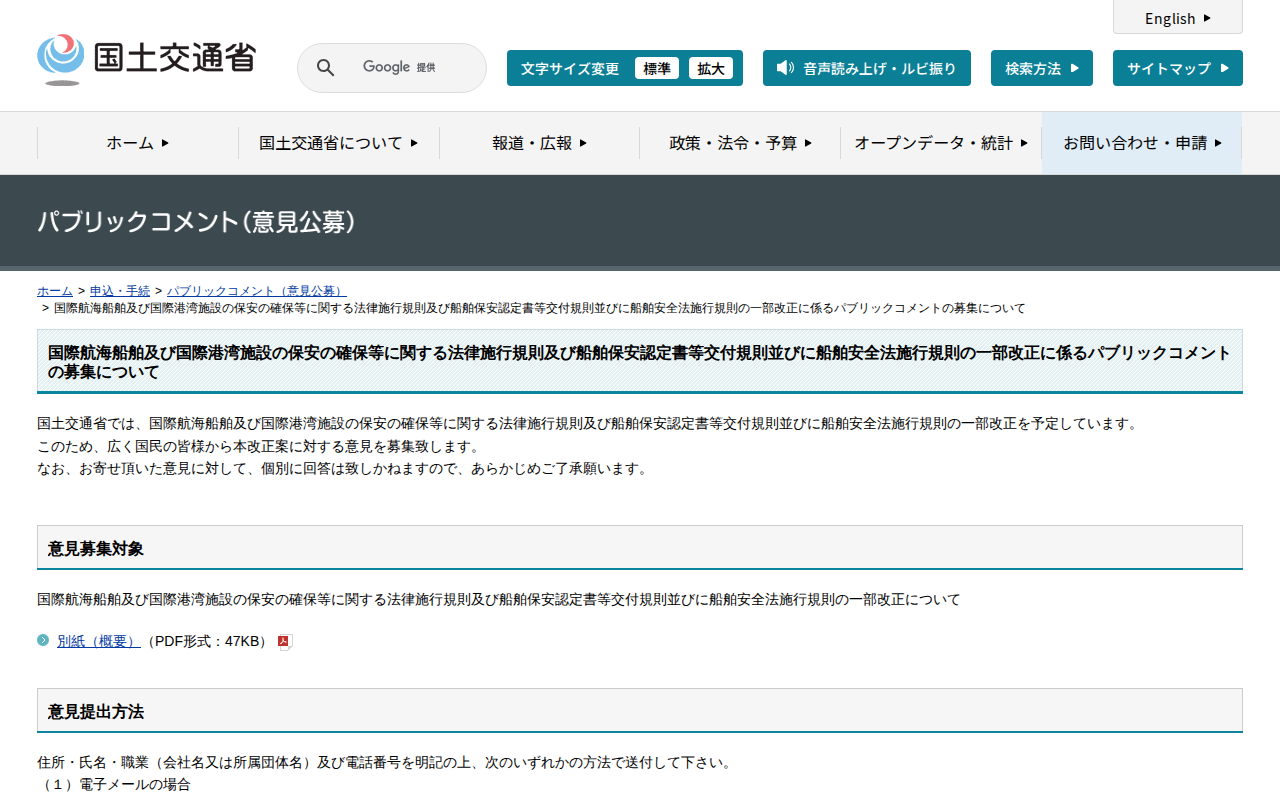This screenshot has height=800, width=1280.
Task: Click the Google 提供 search branding
Action: [x=400, y=67]
